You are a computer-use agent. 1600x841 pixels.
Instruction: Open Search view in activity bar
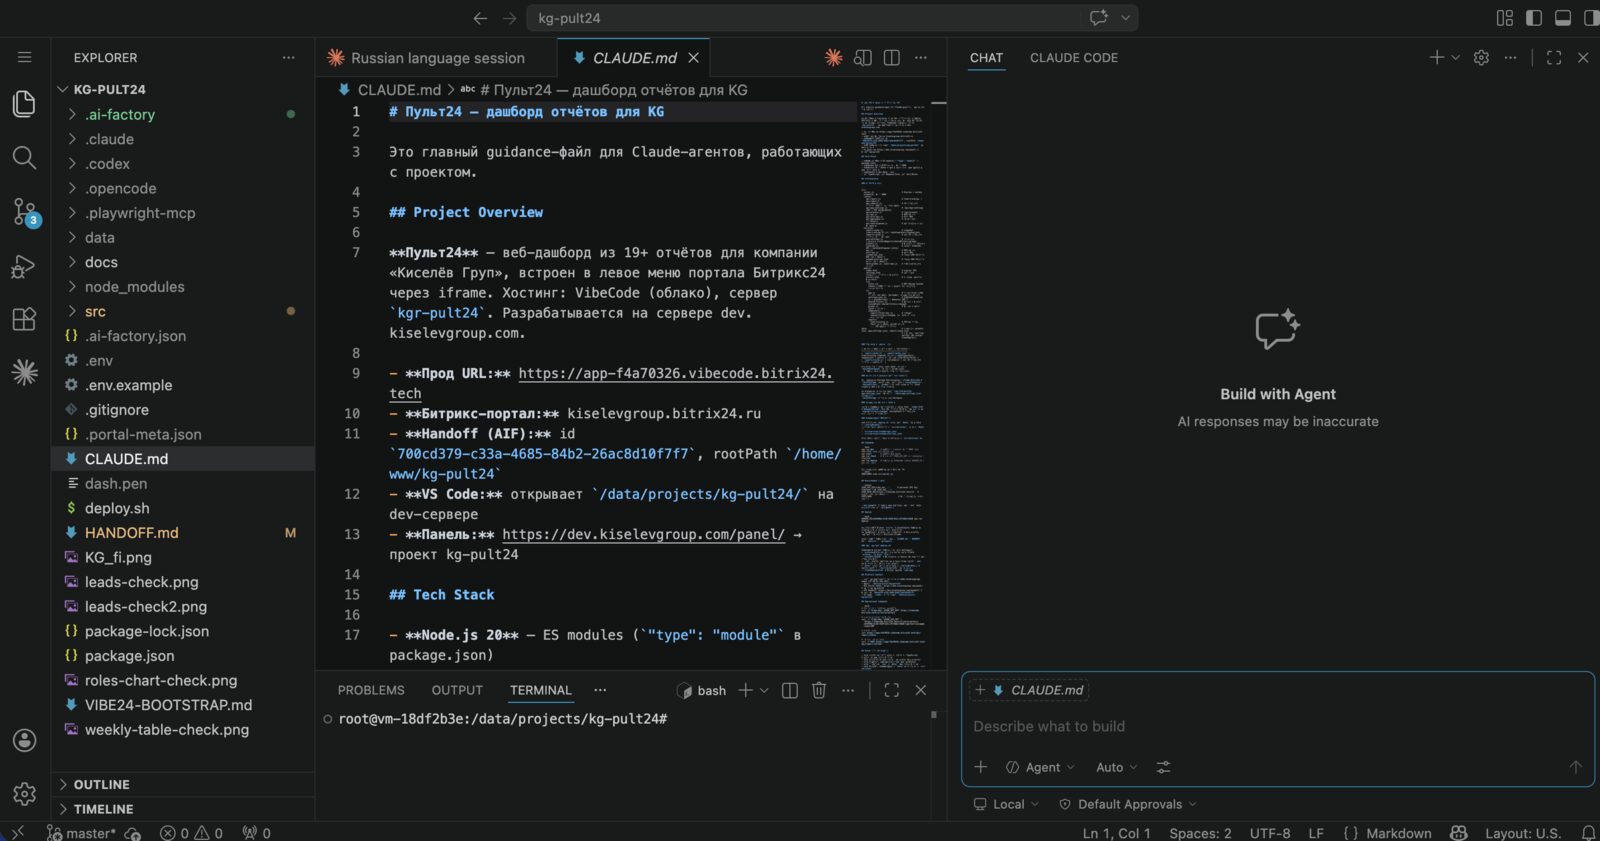[x=24, y=157]
